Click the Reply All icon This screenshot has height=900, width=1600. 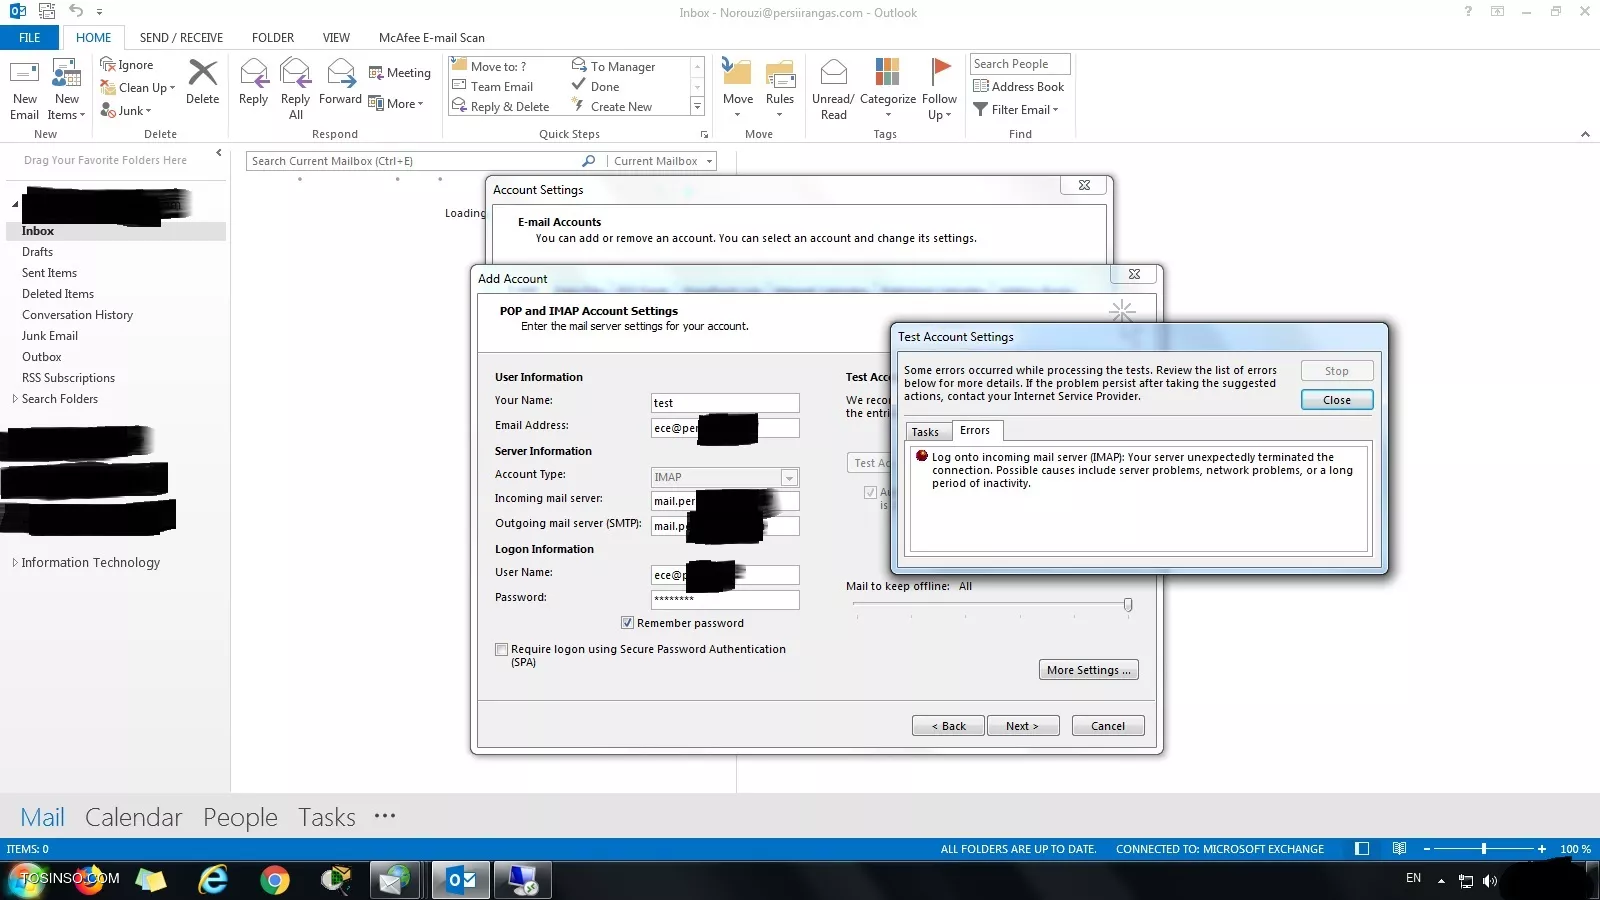pos(295,73)
